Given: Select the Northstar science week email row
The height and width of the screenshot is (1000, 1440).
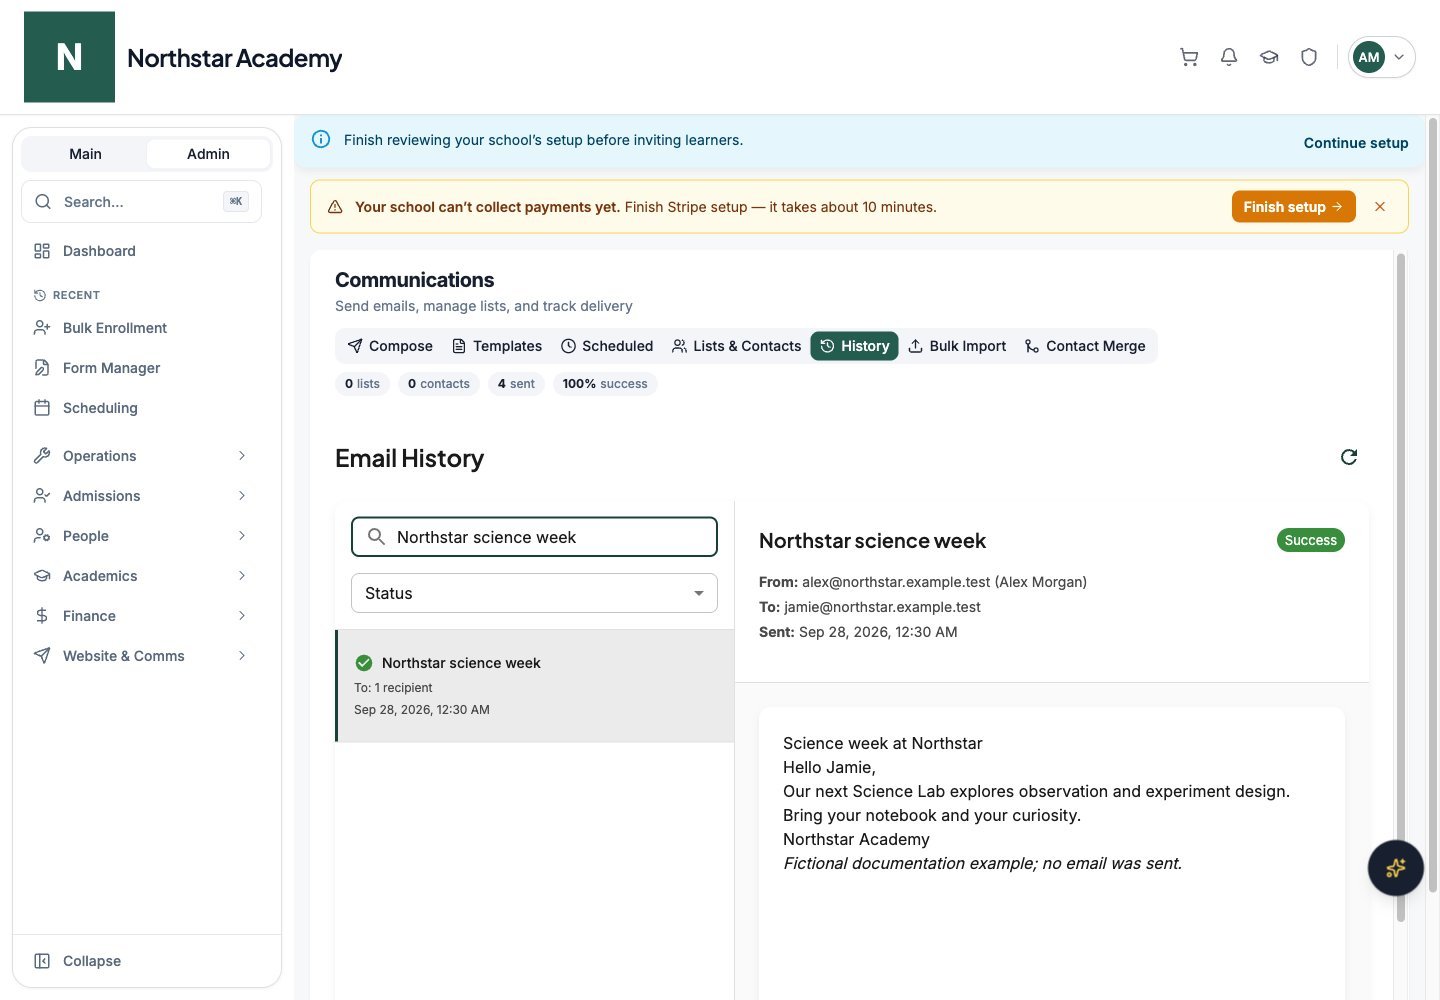Looking at the screenshot, I should pos(535,686).
